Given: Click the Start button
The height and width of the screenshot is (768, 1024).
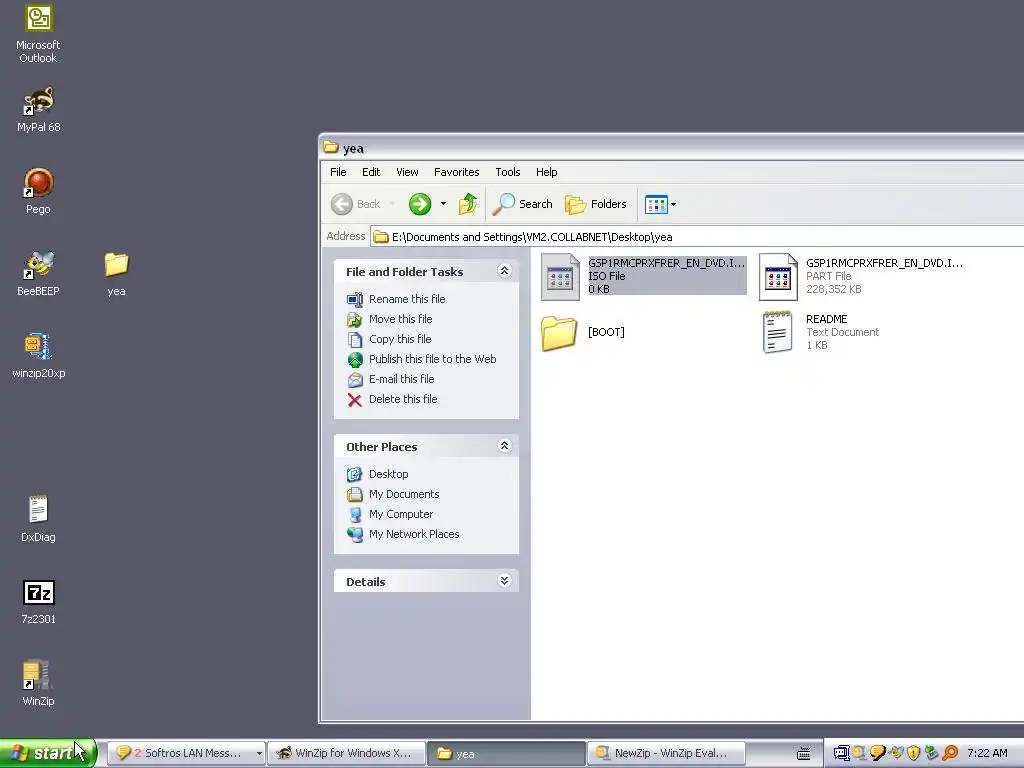Looking at the screenshot, I should pos(47,753).
